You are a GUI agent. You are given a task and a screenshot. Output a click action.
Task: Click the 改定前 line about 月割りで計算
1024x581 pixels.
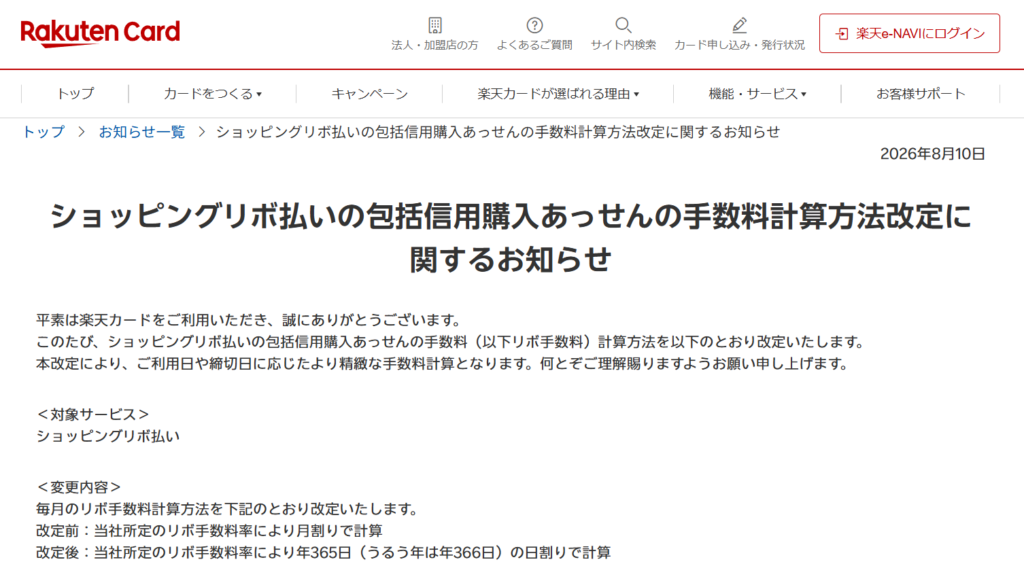click(x=209, y=531)
